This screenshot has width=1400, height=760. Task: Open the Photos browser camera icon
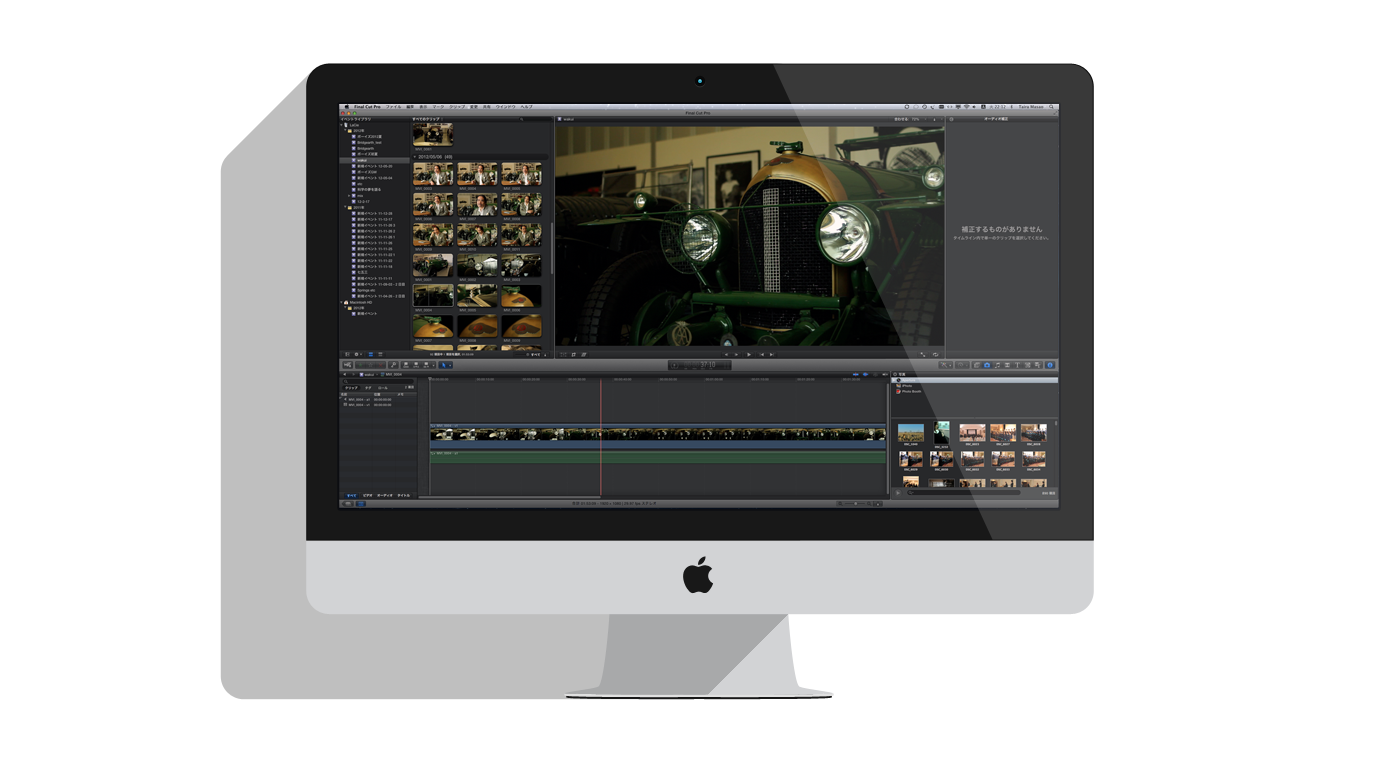[986, 365]
